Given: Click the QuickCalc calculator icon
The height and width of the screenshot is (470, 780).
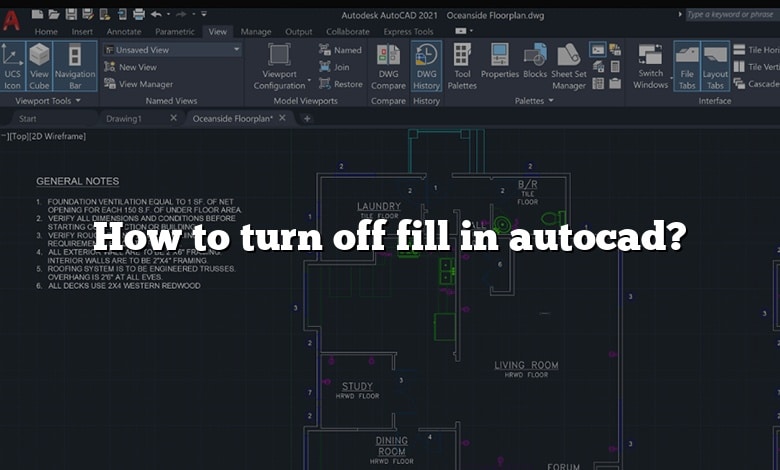Looking at the screenshot, I should pos(615,67).
